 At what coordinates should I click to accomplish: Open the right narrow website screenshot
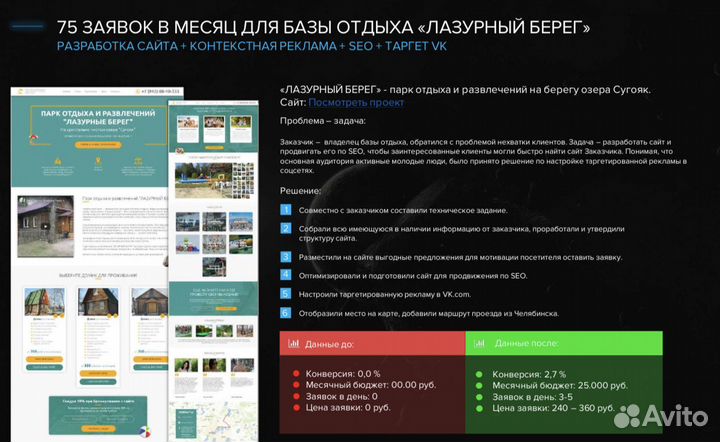tap(214, 271)
